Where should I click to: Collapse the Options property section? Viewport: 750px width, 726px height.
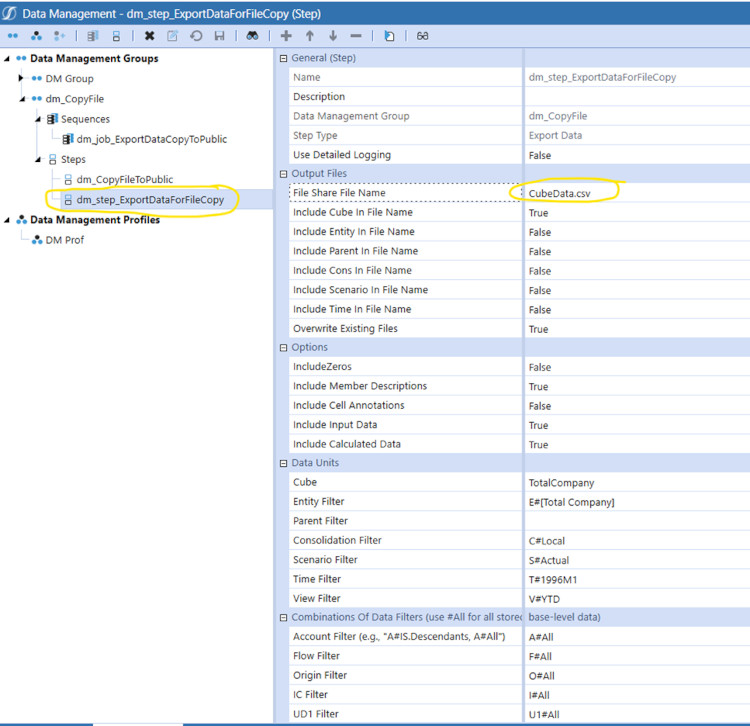[x=283, y=348]
